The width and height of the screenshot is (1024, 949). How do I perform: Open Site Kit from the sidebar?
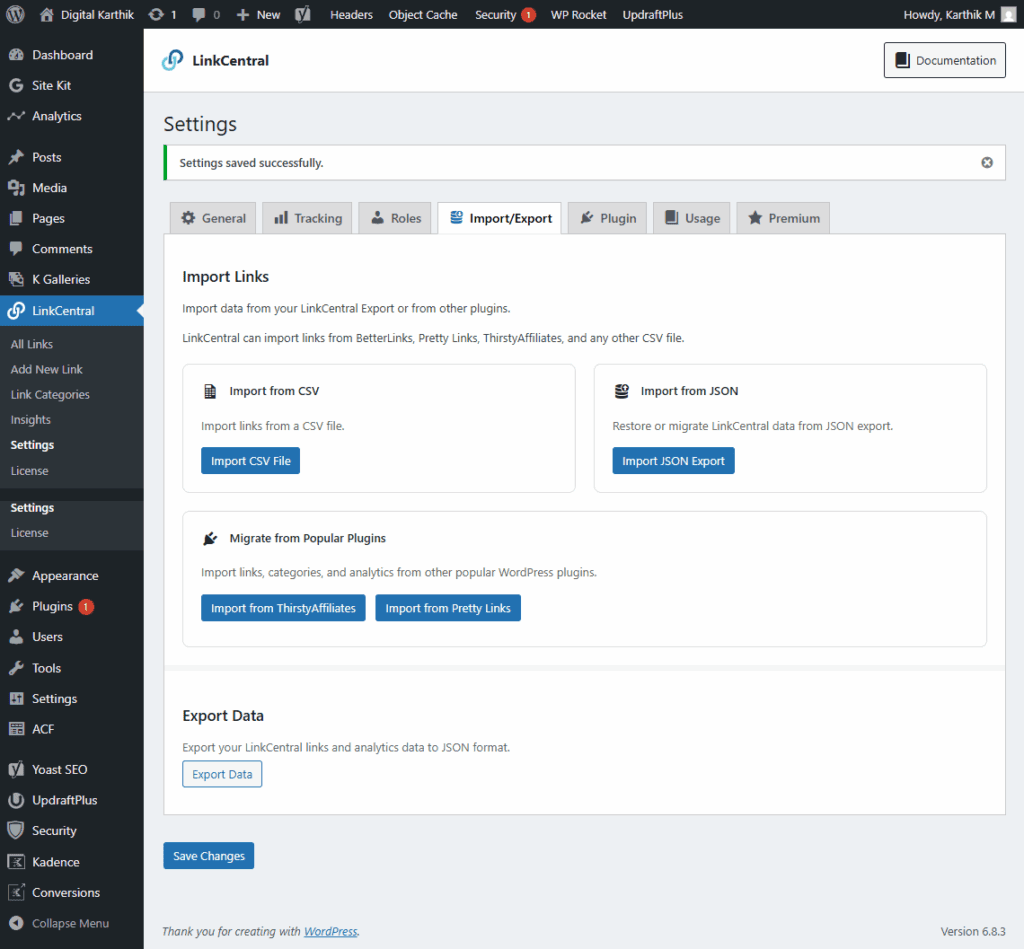51,86
